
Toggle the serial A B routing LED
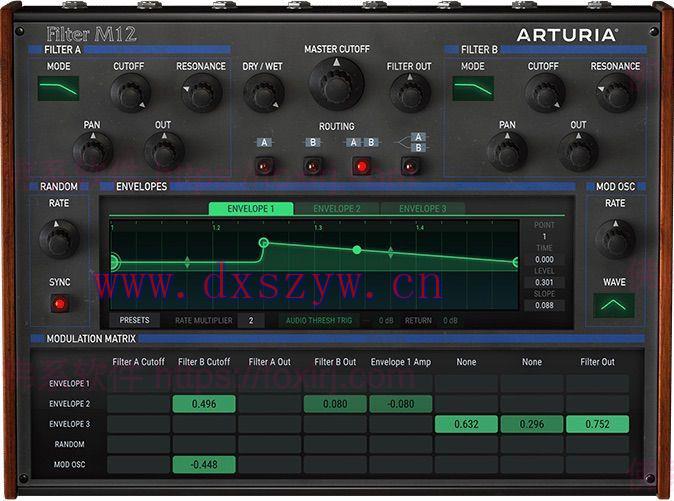click(x=362, y=166)
